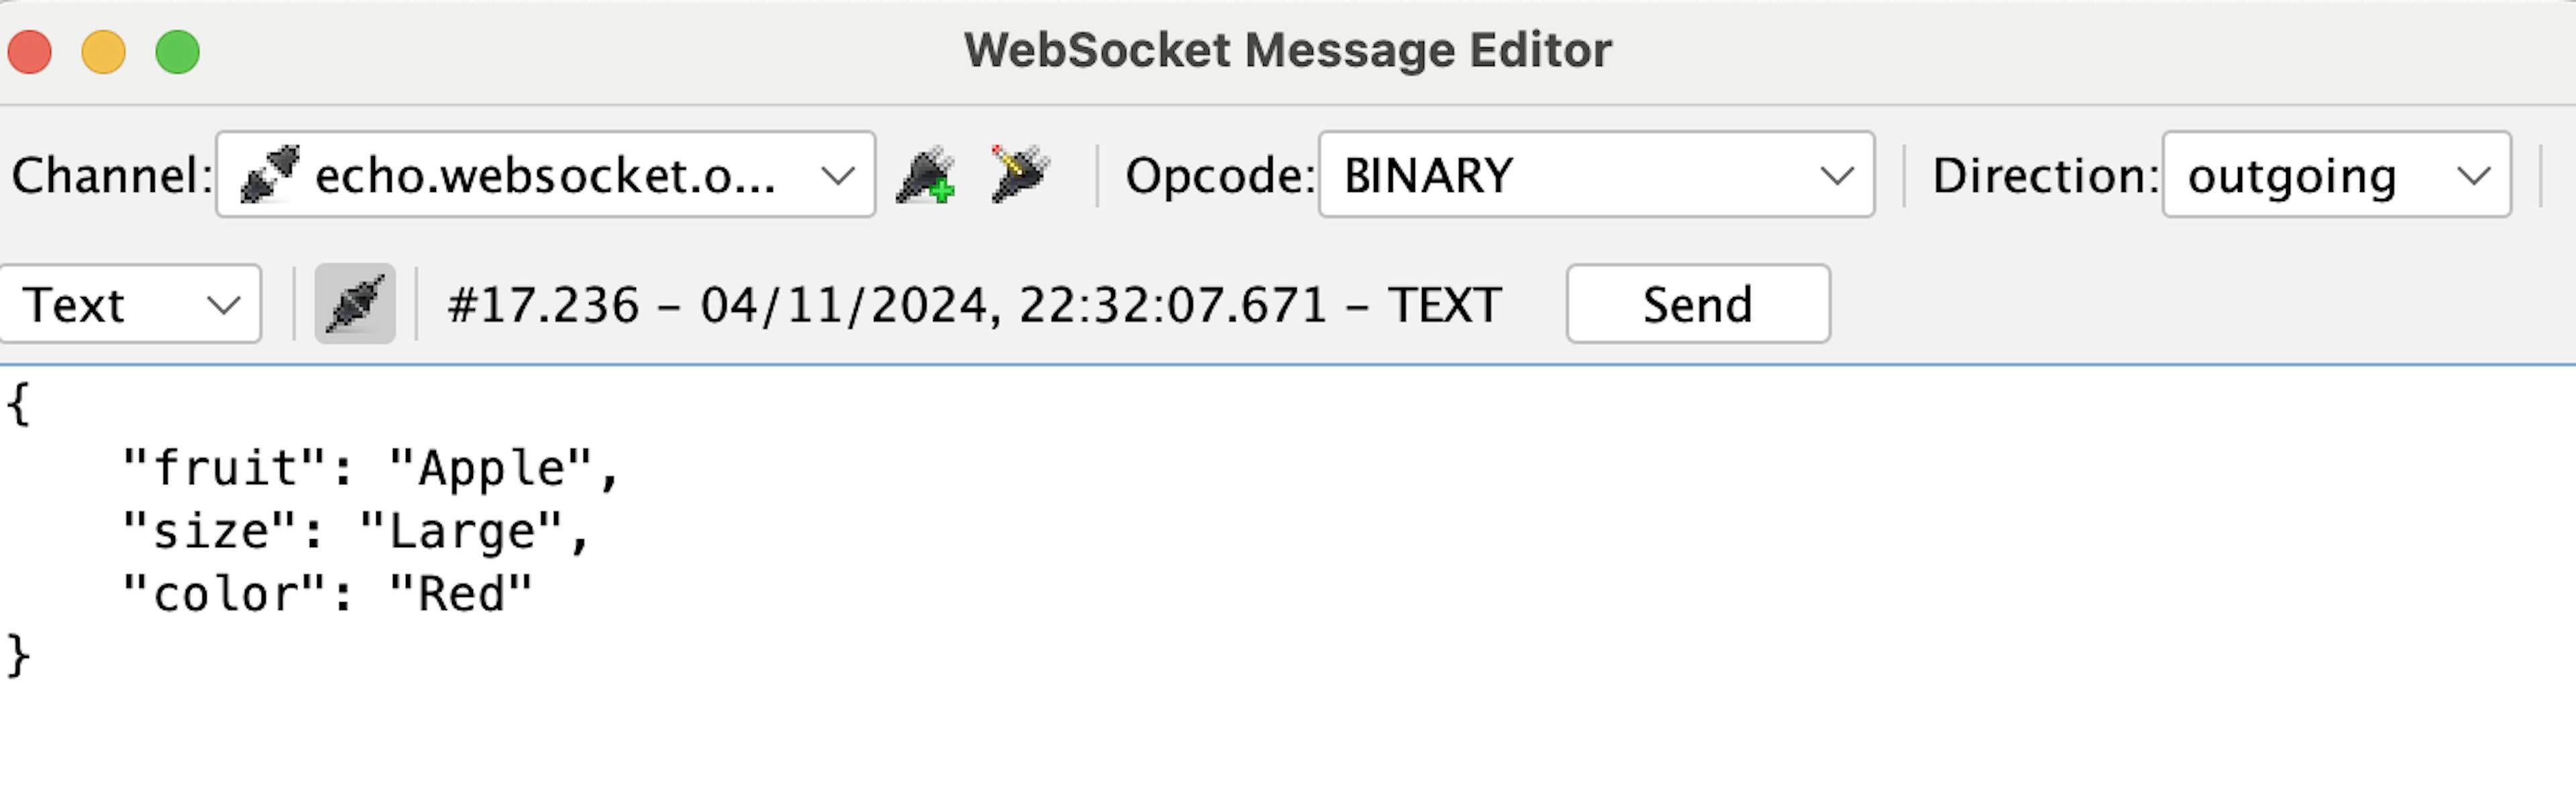
Task: Click the edit channel plug-with-pencil icon
Action: tap(1019, 174)
